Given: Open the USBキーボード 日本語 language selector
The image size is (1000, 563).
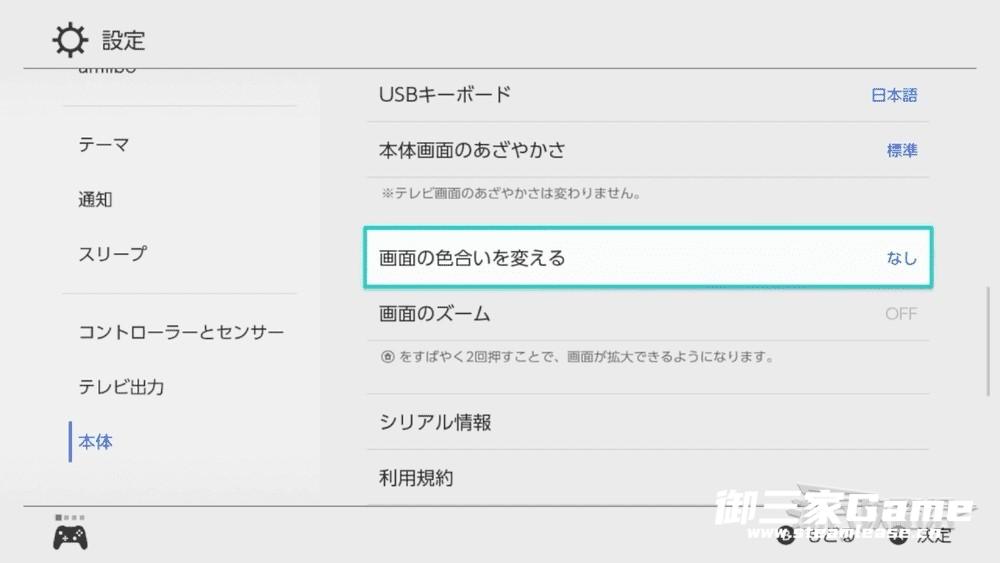Looking at the screenshot, I should (x=894, y=96).
